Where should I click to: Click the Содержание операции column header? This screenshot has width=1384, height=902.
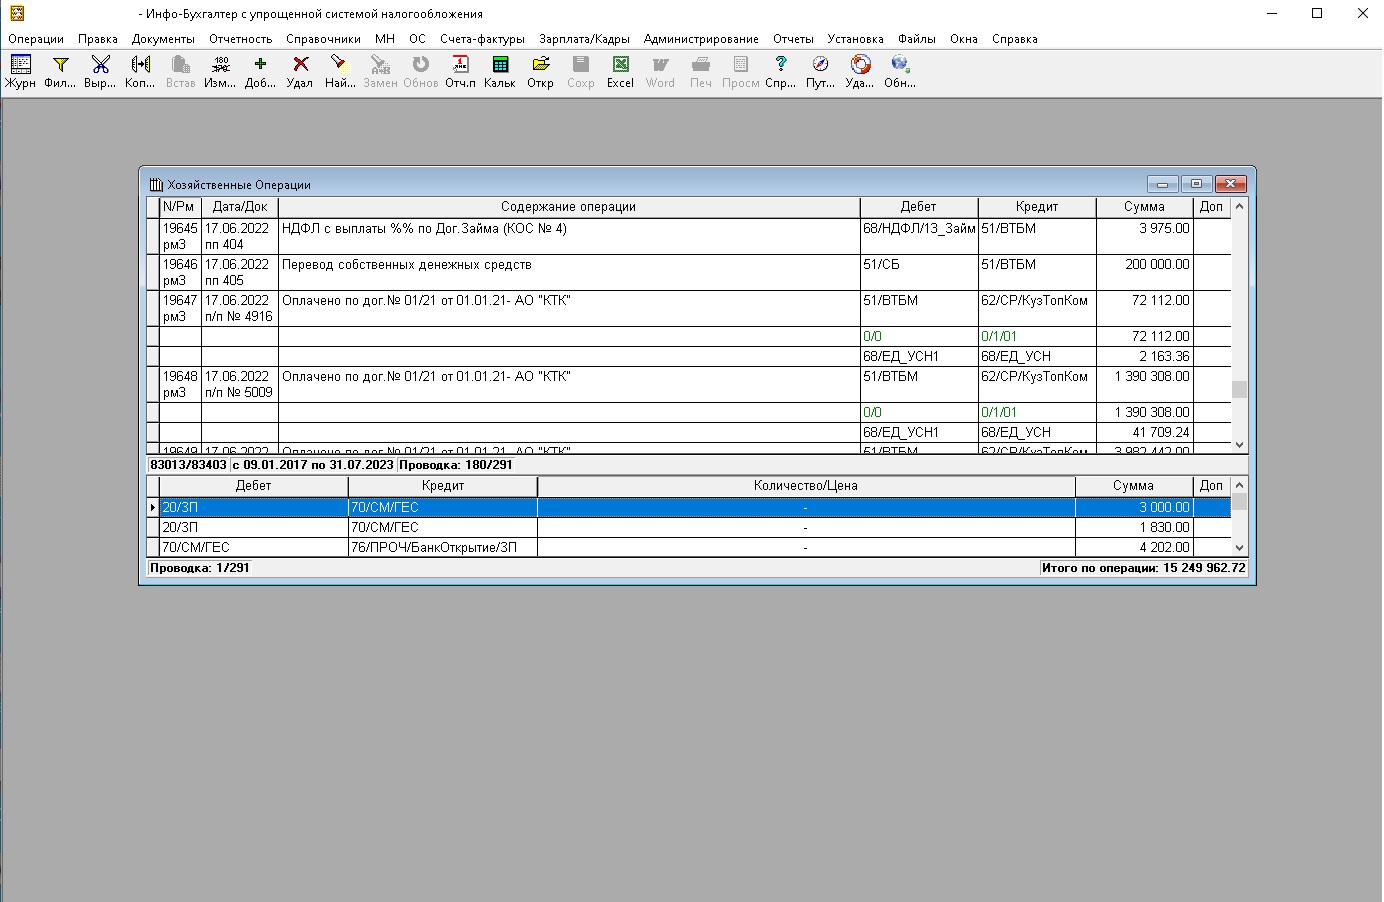pos(568,207)
